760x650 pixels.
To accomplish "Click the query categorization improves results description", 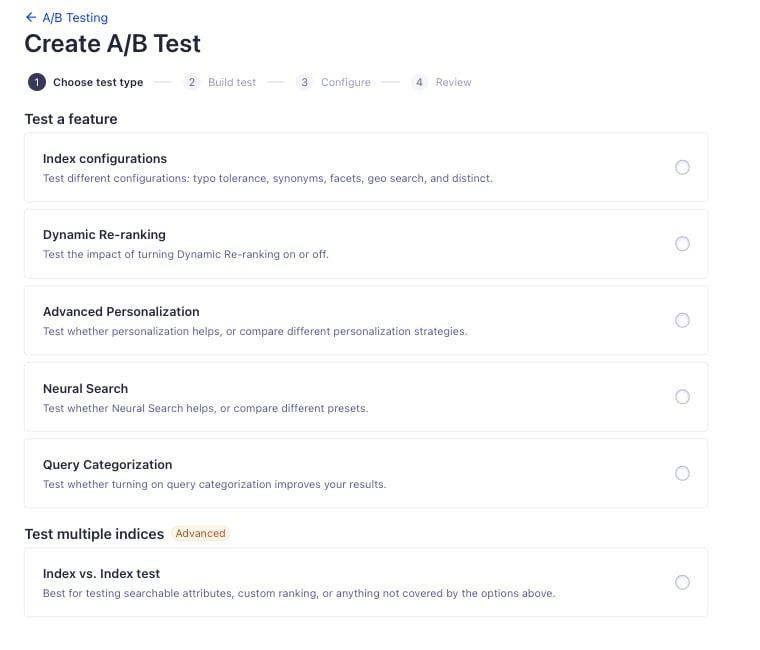I will [215, 484].
